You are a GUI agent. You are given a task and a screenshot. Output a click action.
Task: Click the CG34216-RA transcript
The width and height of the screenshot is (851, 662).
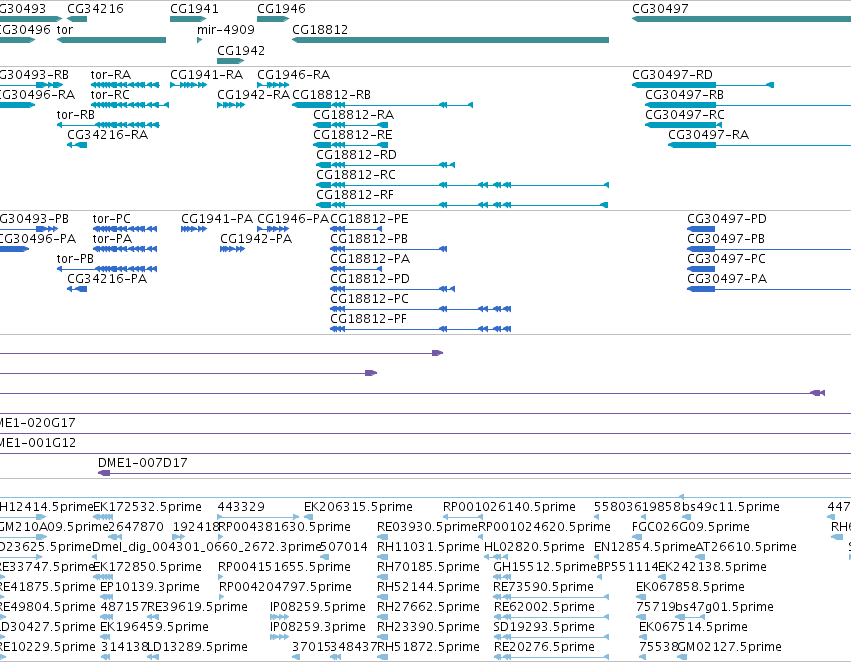pyautogui.click(x=77, y=145)
